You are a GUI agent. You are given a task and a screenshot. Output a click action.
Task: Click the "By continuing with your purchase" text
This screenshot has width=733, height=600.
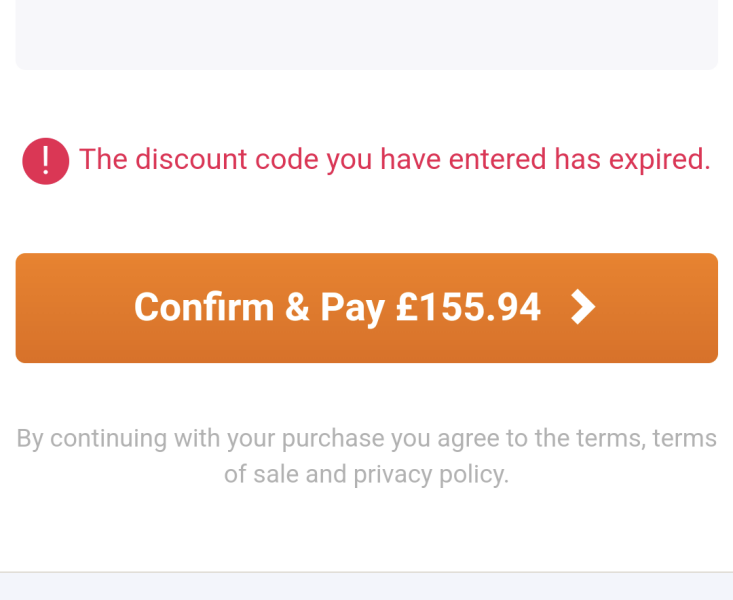point(200,439)
